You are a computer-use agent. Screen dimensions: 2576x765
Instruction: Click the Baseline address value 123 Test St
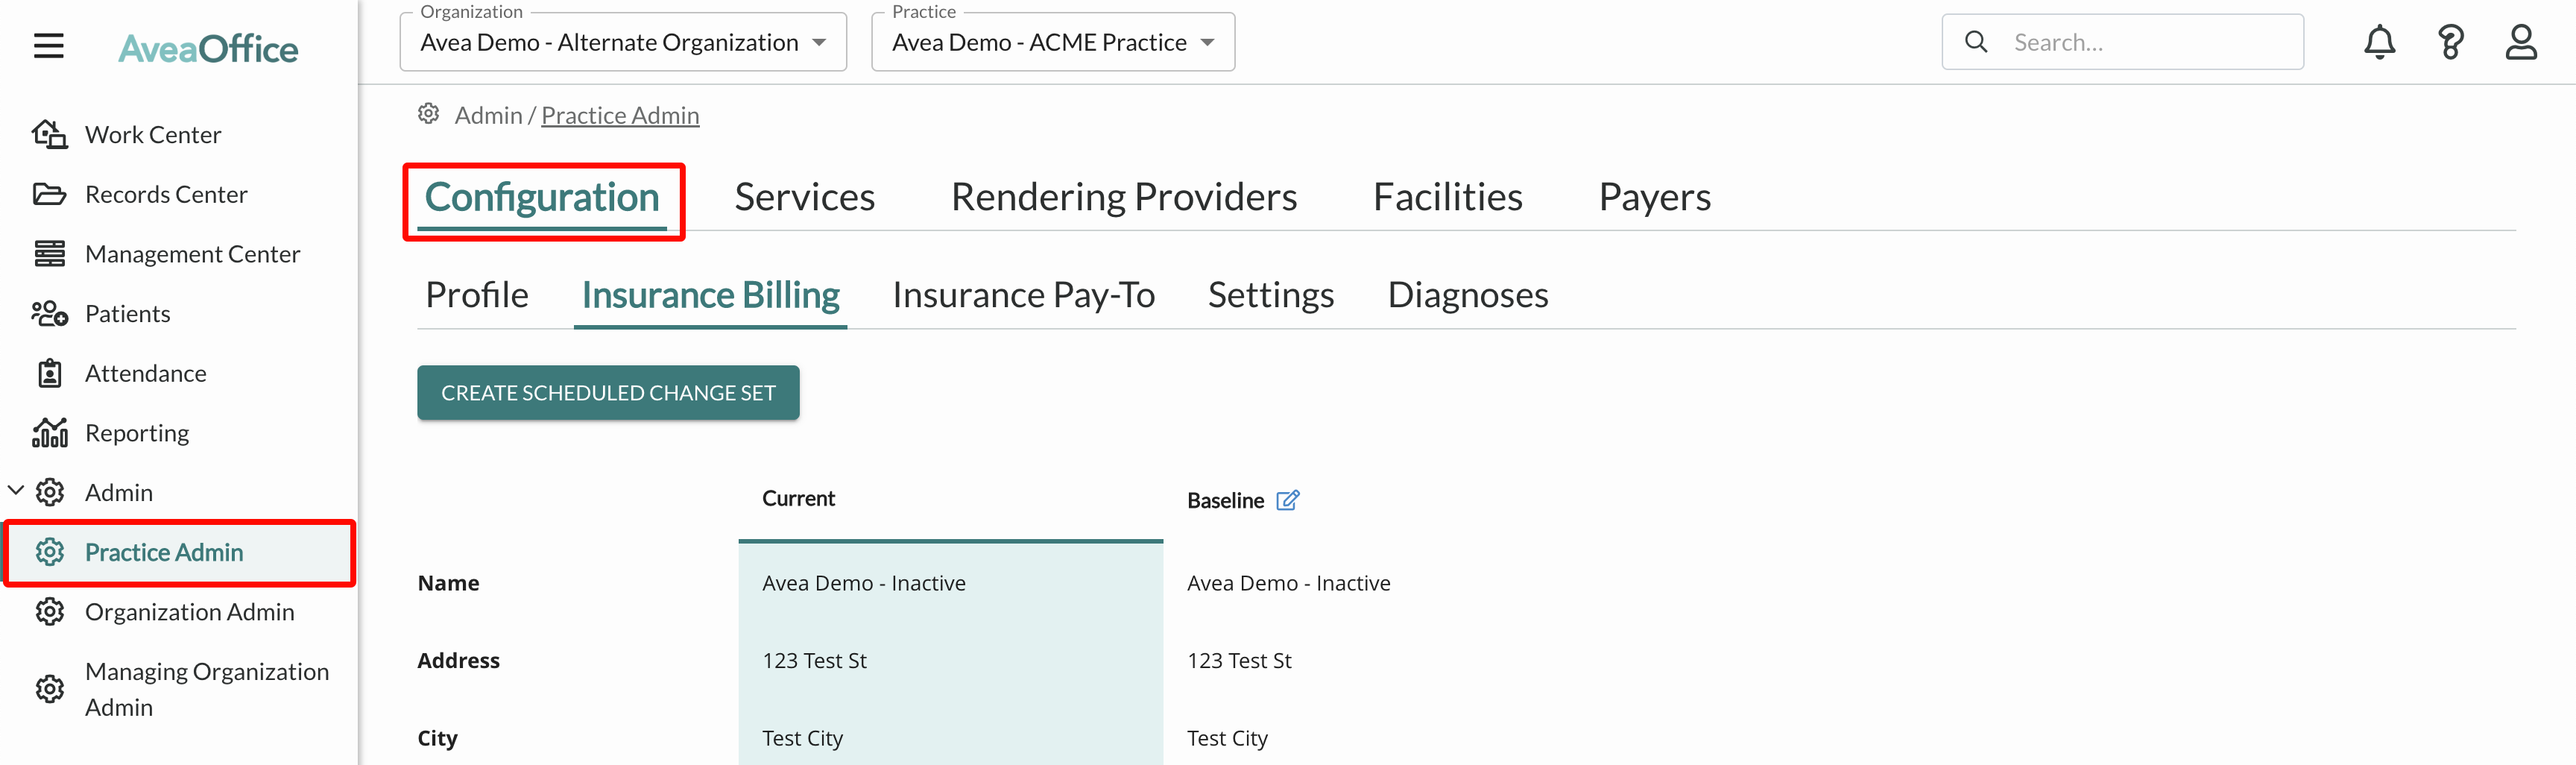(1239, 661)
